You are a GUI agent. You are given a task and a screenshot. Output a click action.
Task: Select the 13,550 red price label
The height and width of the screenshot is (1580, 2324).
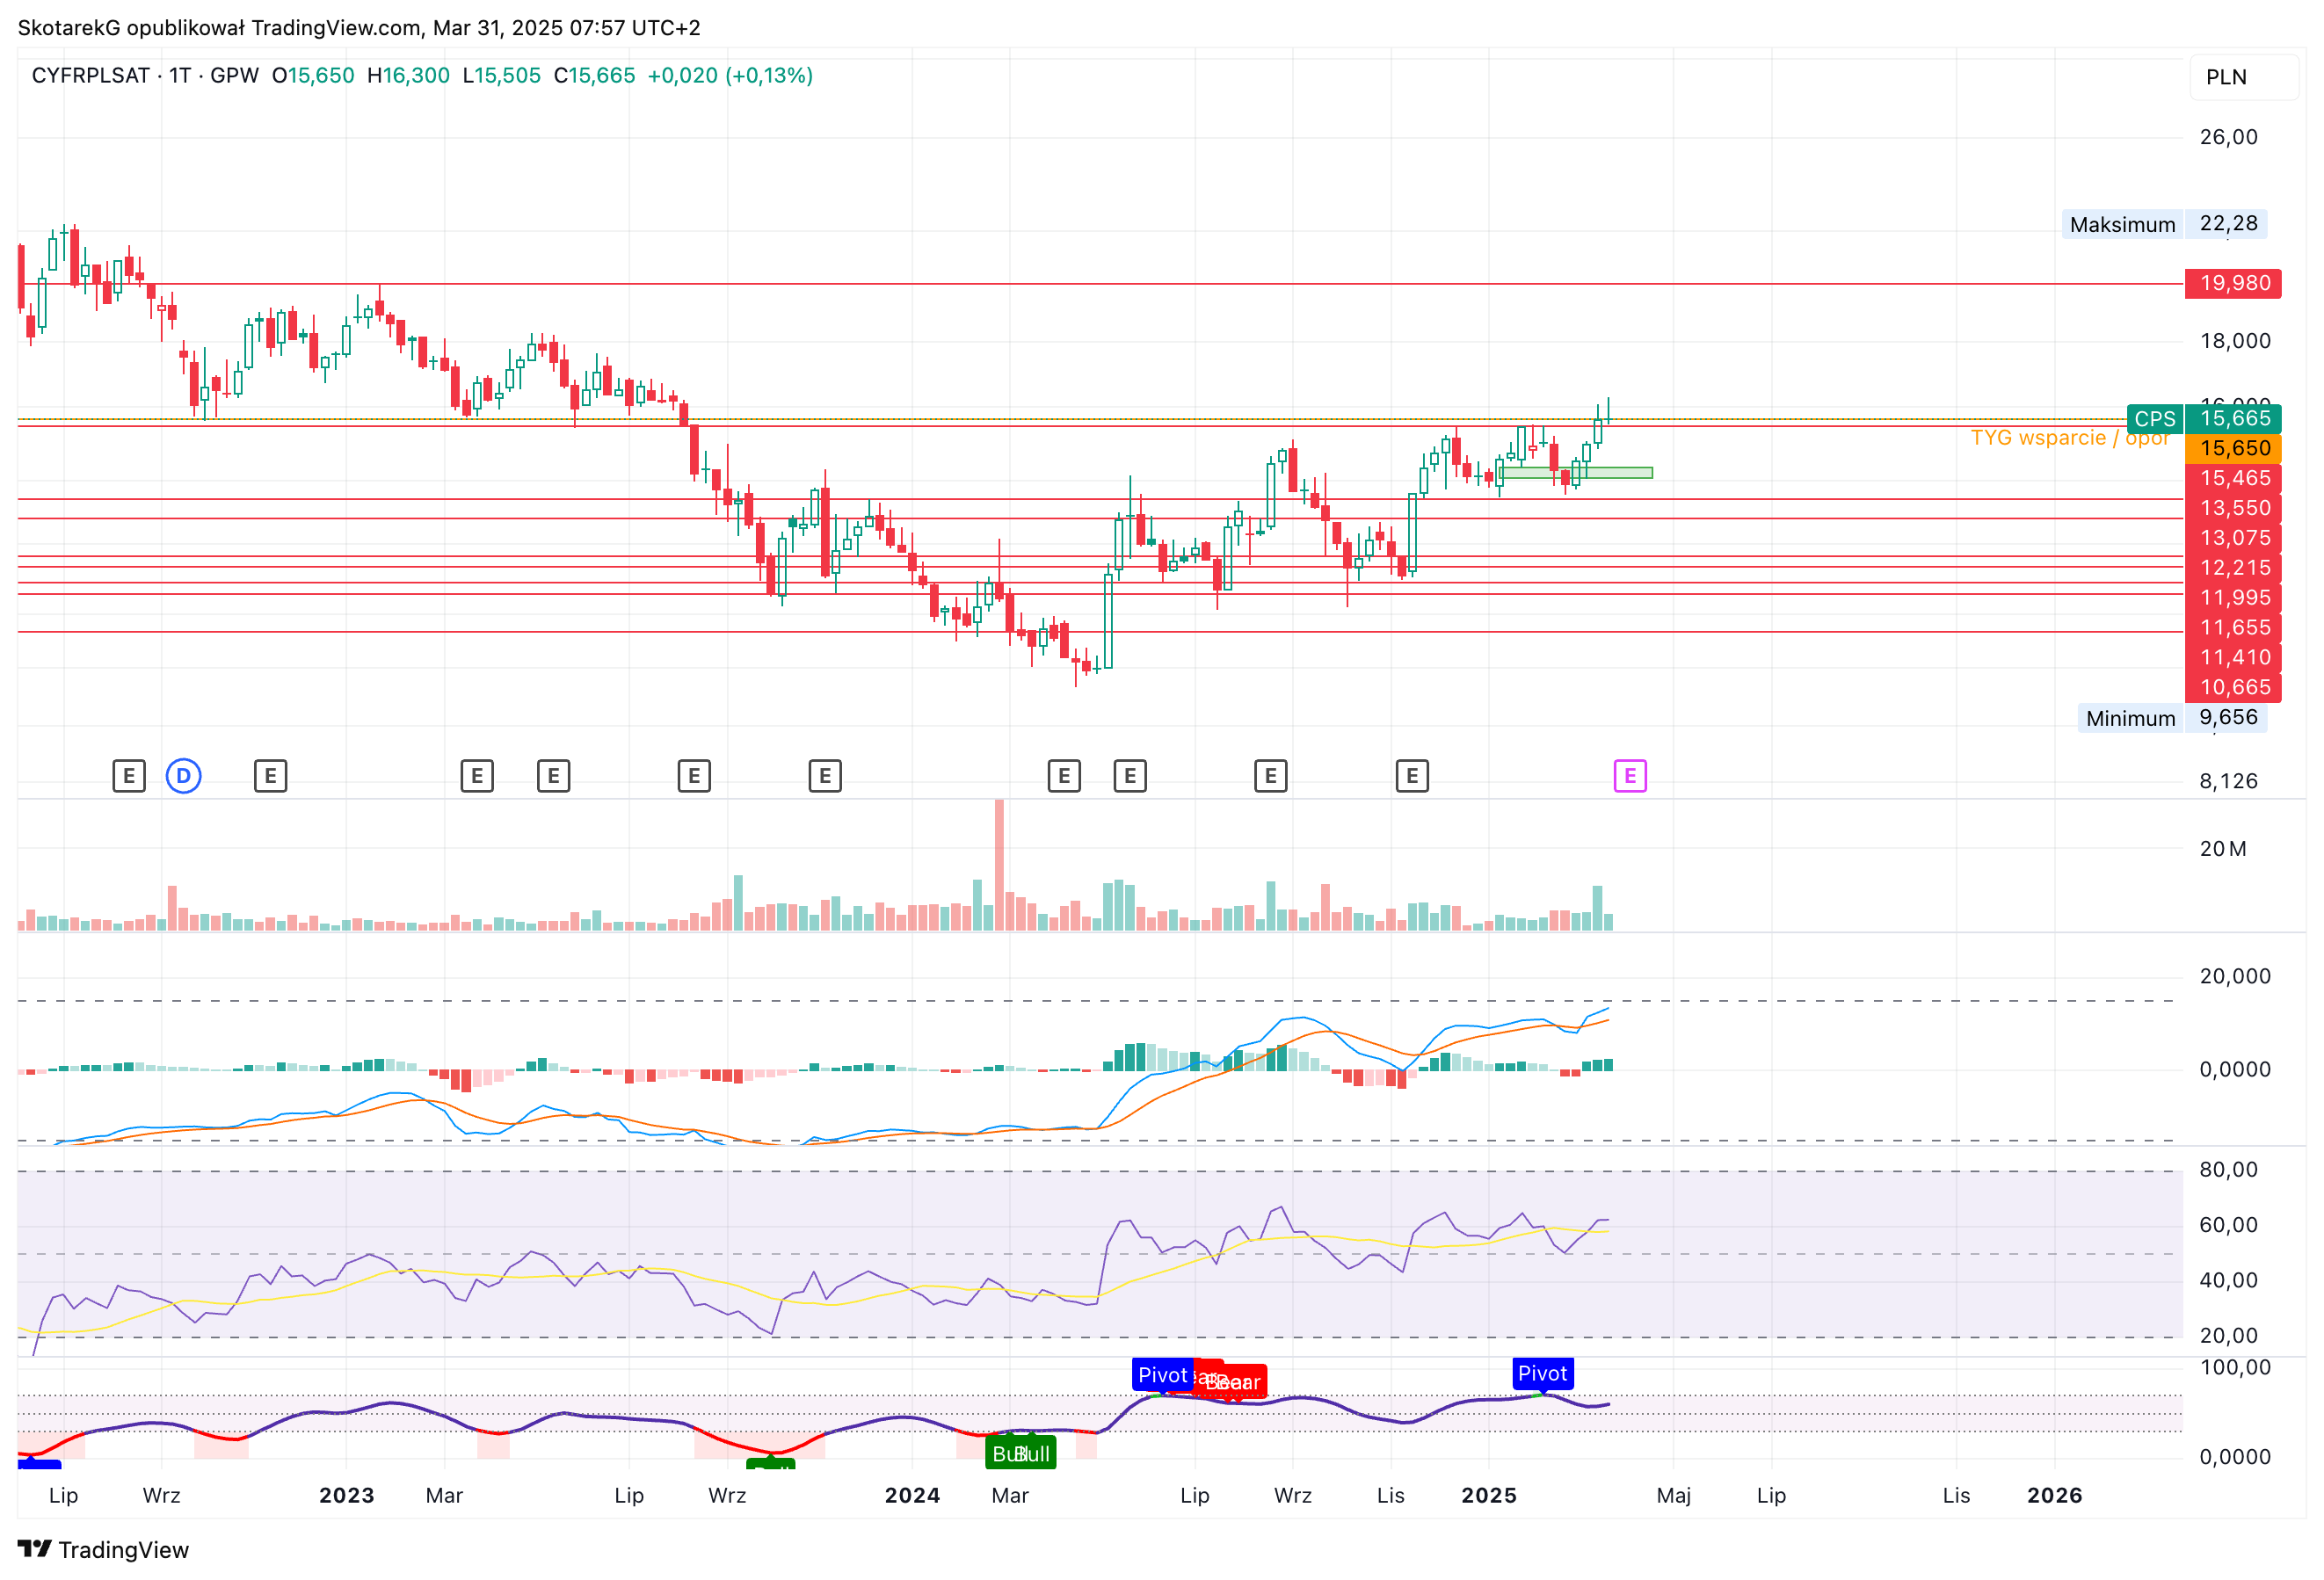click(2234, 508)
